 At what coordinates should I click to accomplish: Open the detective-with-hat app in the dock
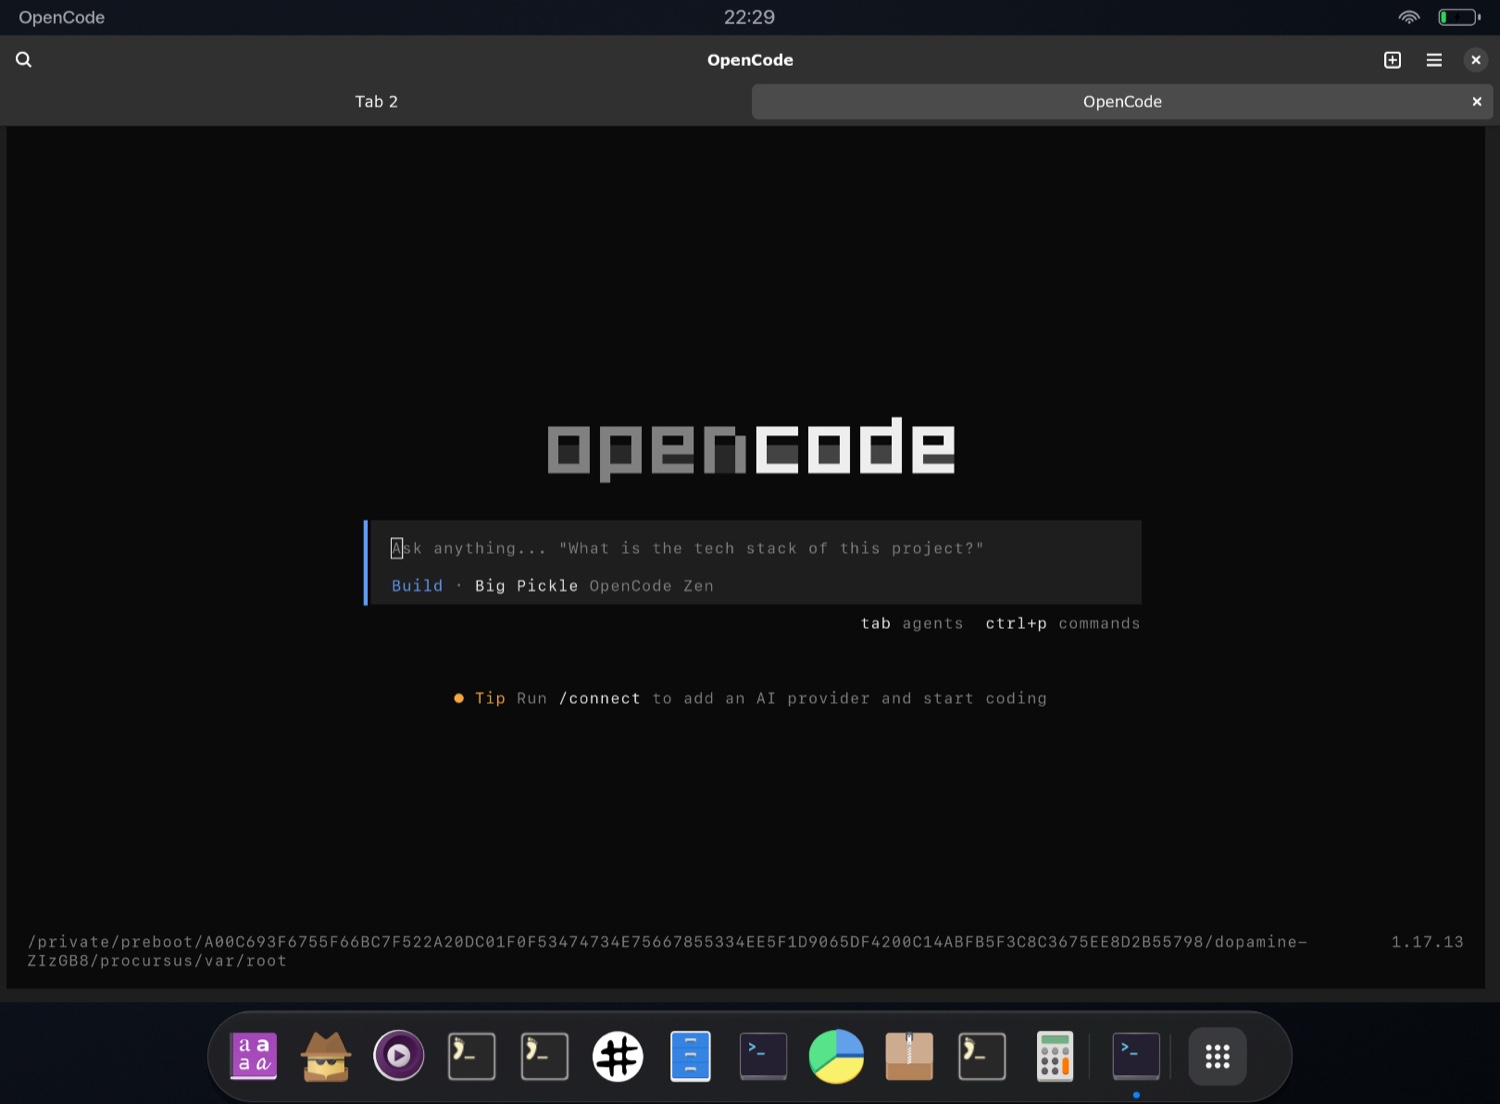(x=326, y=1056)
